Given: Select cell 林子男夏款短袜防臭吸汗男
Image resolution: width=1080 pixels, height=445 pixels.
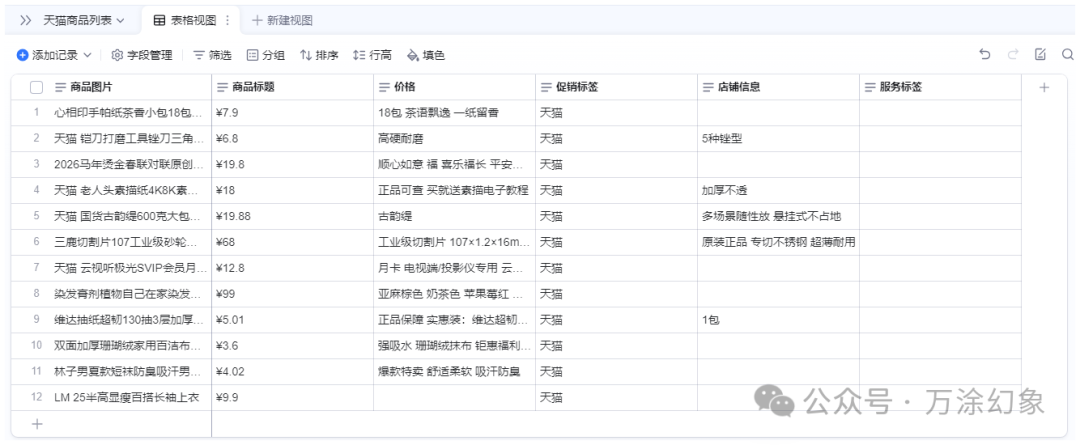Looking at the screenshot, I should 129,372.
